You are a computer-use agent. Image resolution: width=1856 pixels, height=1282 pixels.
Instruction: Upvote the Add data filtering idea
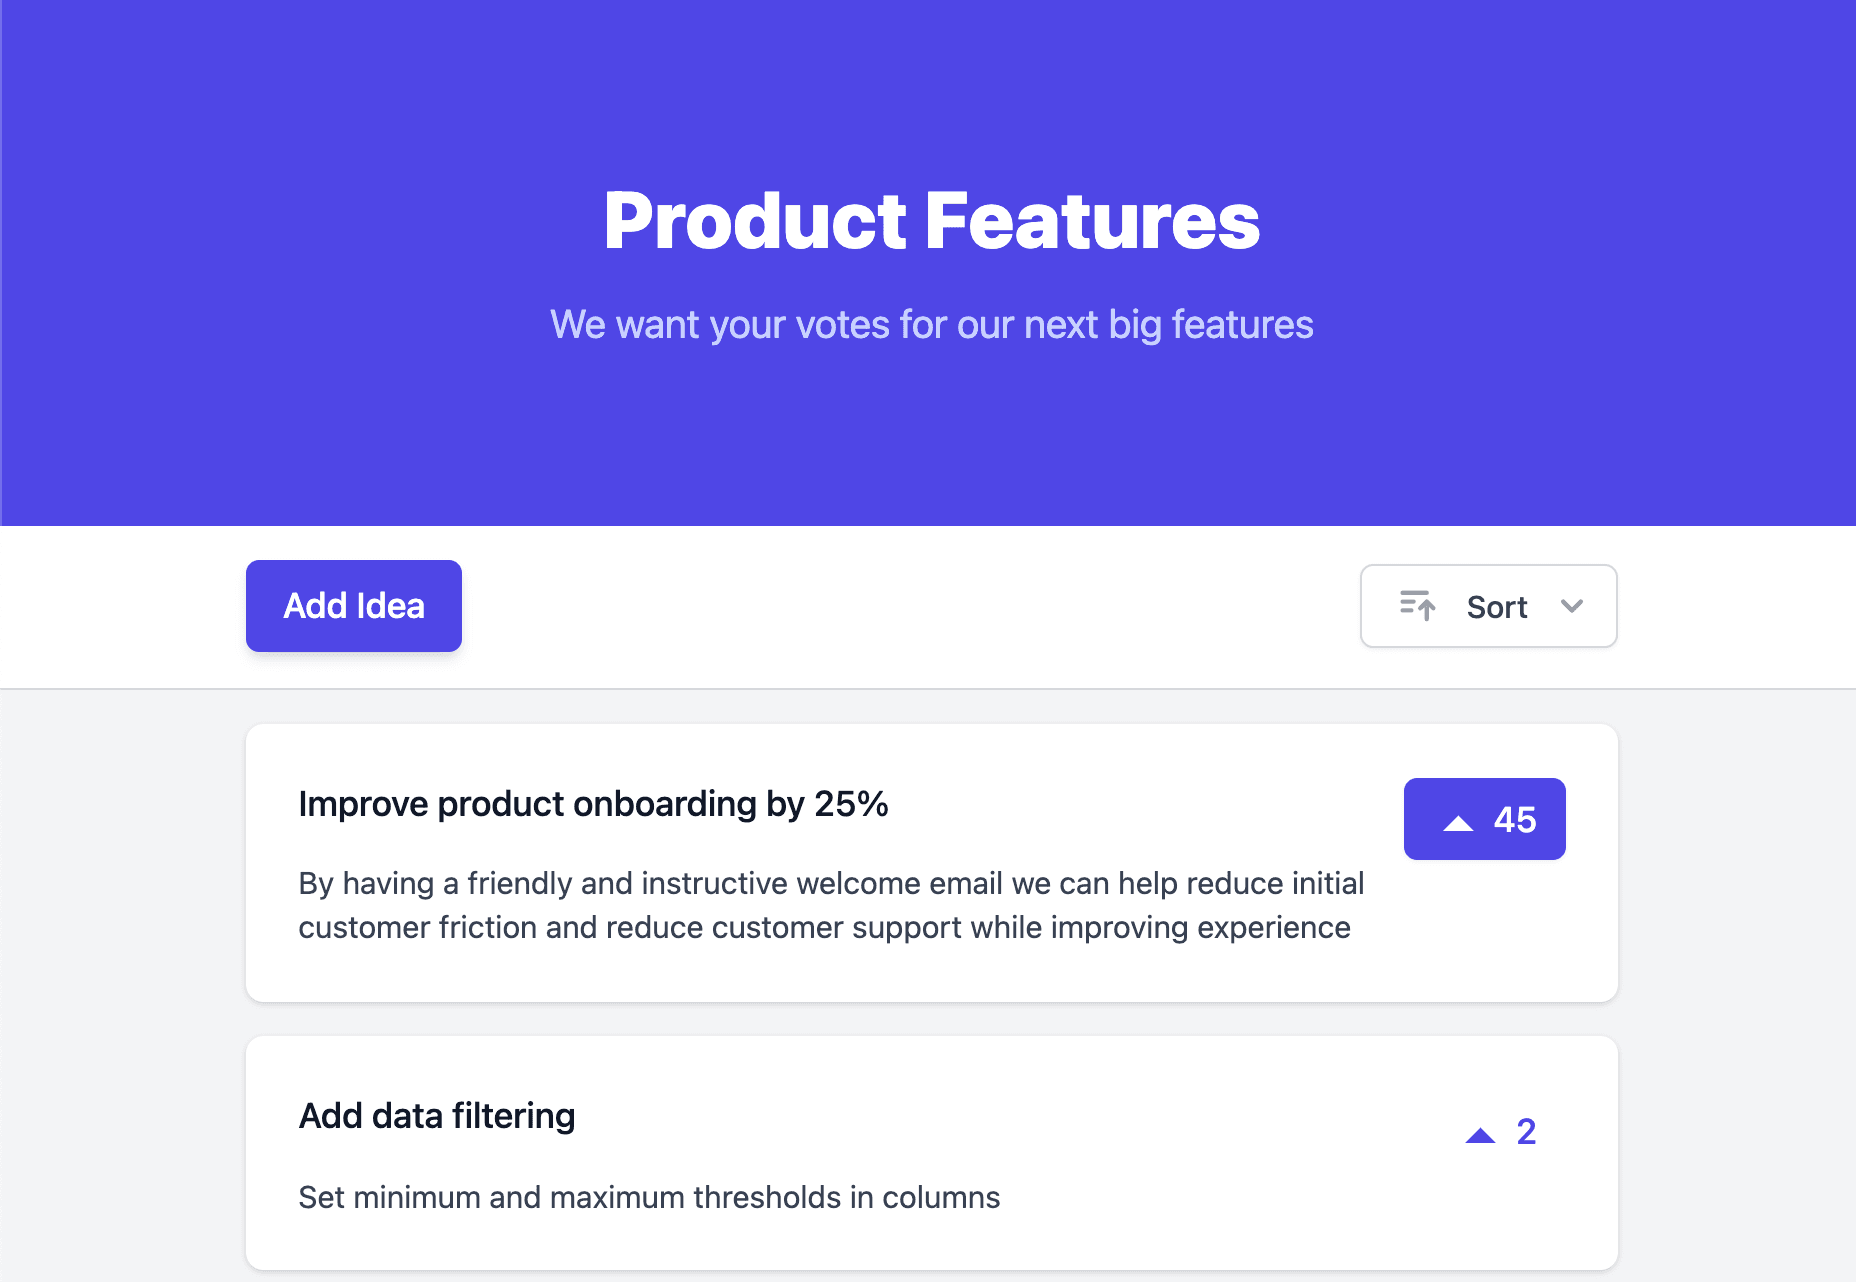click(1501, 1133)
